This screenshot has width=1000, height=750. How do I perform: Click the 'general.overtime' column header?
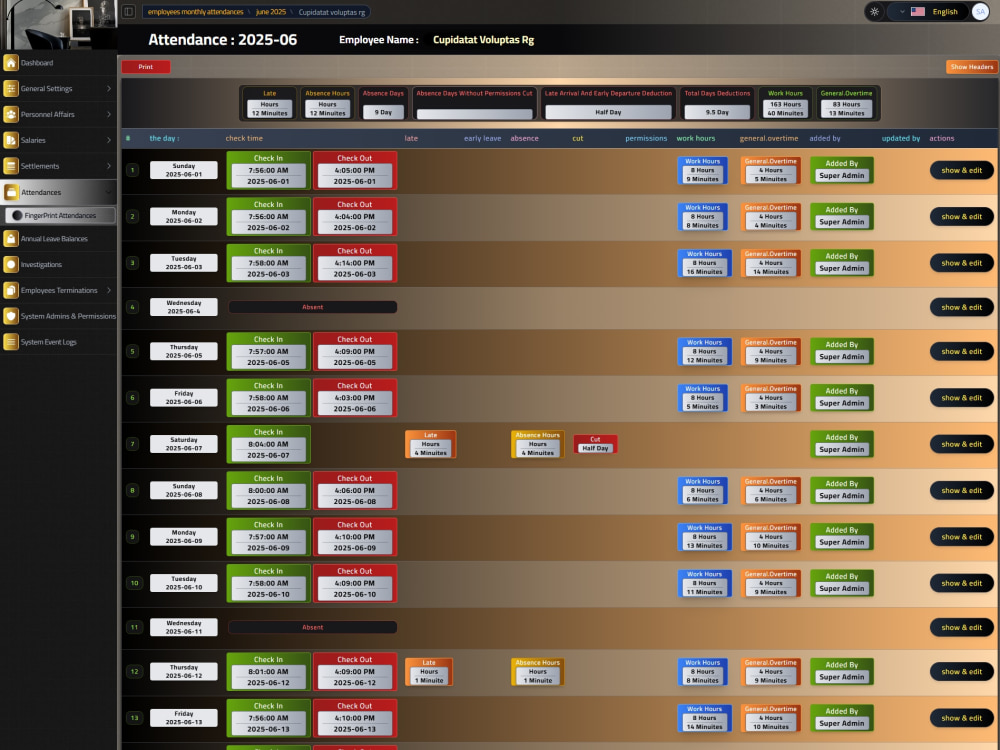pos(768,138)
